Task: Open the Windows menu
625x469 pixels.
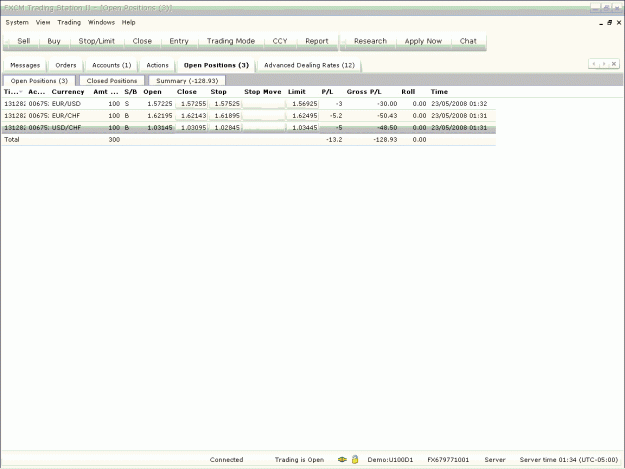Action: pyautogui.click(x=101, y=22)
